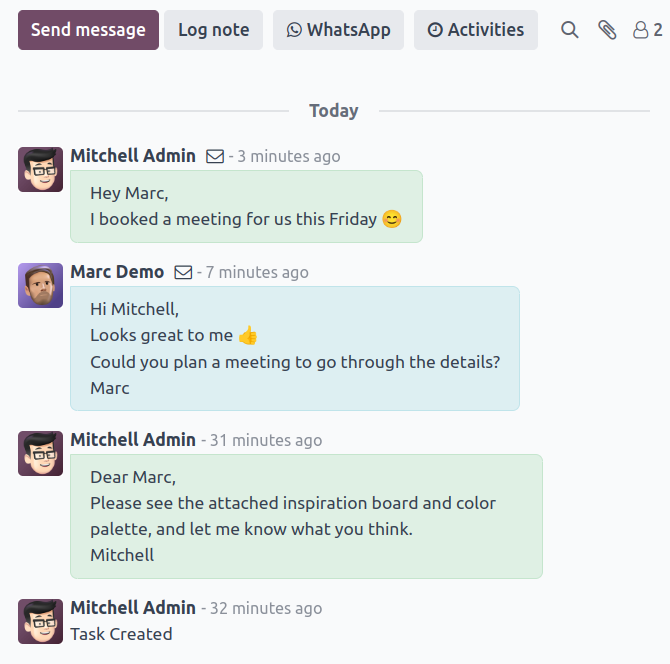Select the Marc Demo author name

117,272
